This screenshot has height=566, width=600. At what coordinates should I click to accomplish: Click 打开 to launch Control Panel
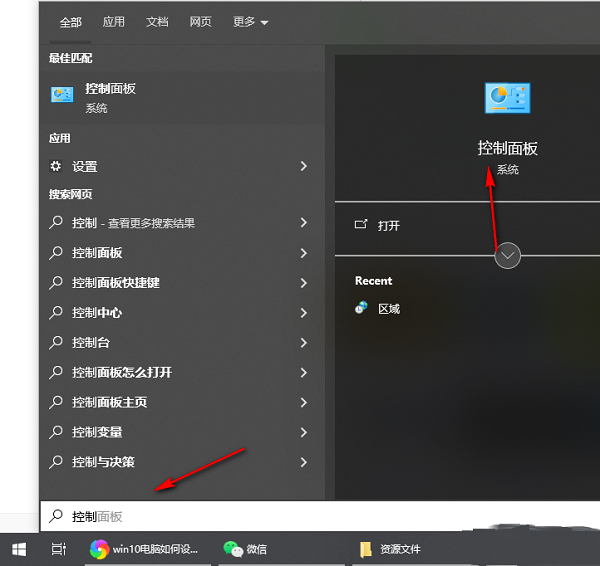click(389, 226)
